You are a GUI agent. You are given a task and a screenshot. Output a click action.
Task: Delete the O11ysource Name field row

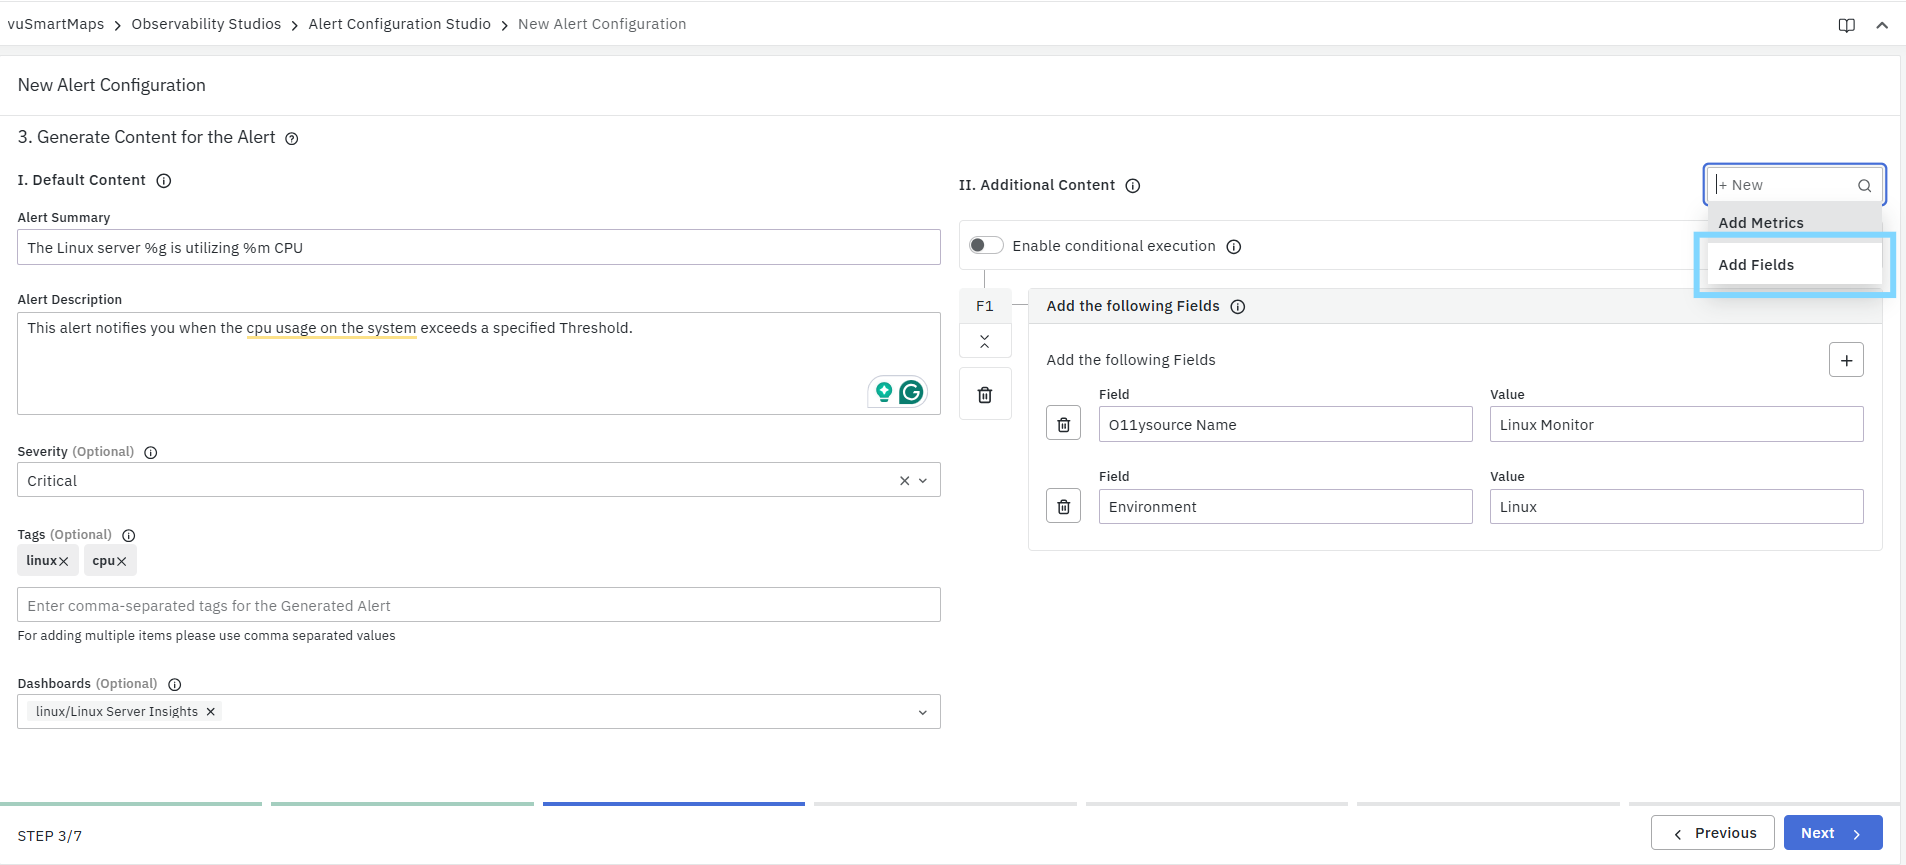tap(1063, 425)
